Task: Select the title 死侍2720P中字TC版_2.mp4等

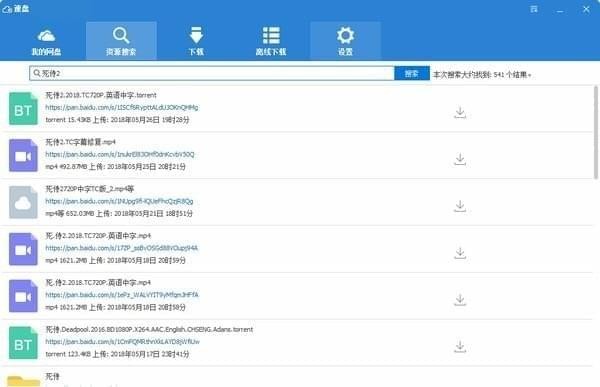Action: pos(90,189)
